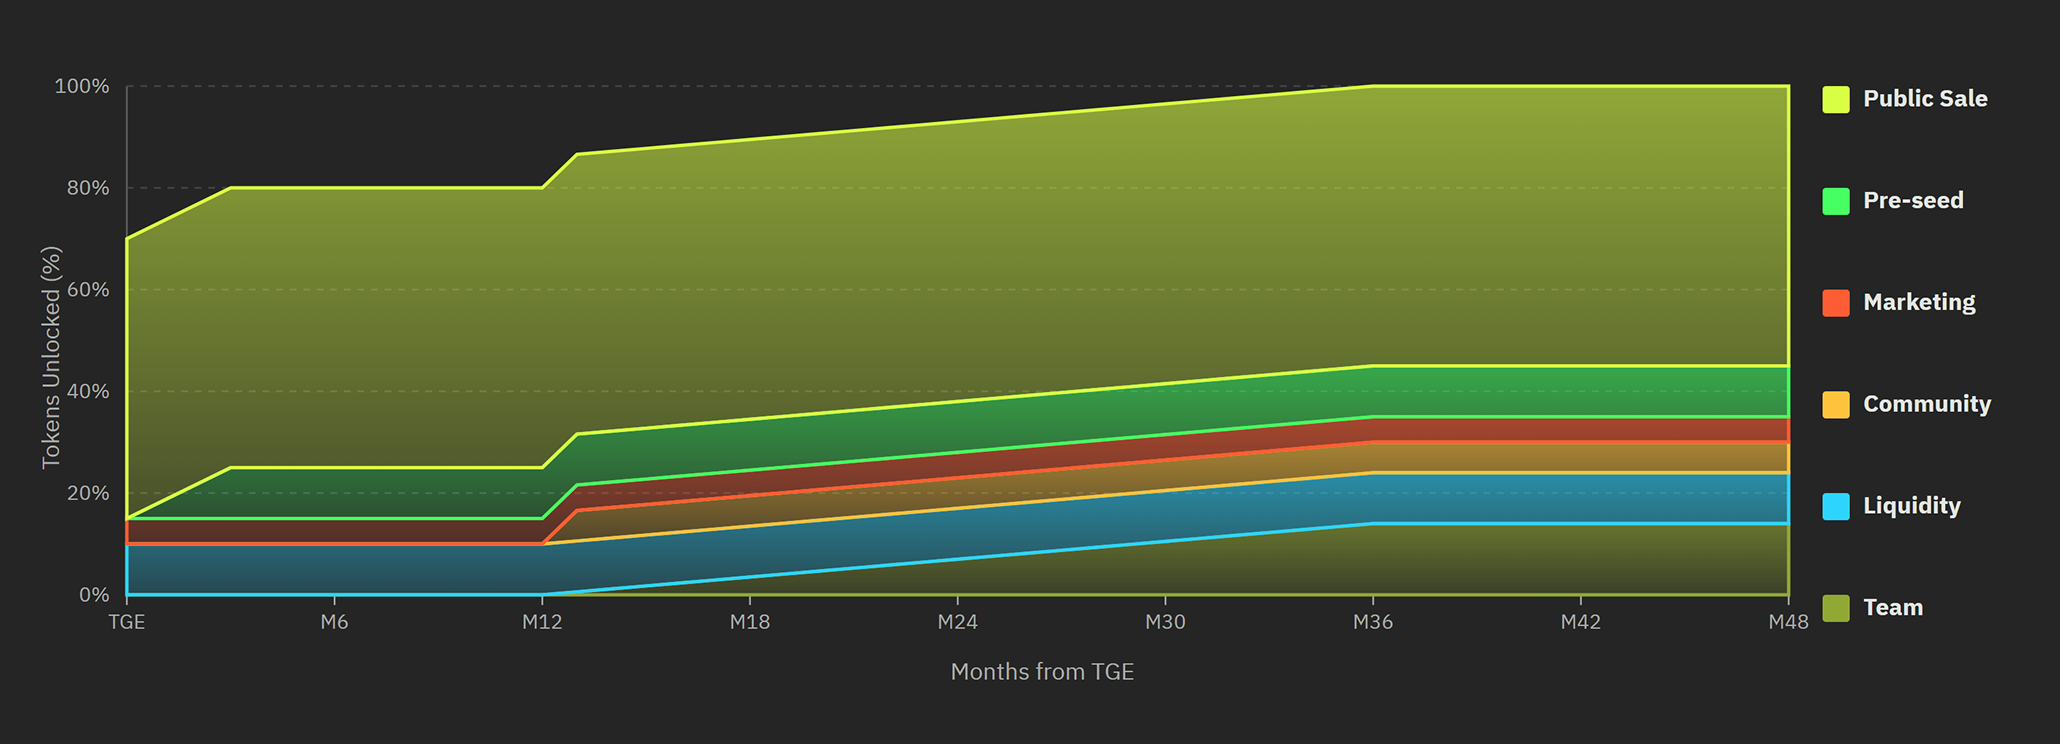Hide the Marketing series via its label

(x=1918, y=303)
